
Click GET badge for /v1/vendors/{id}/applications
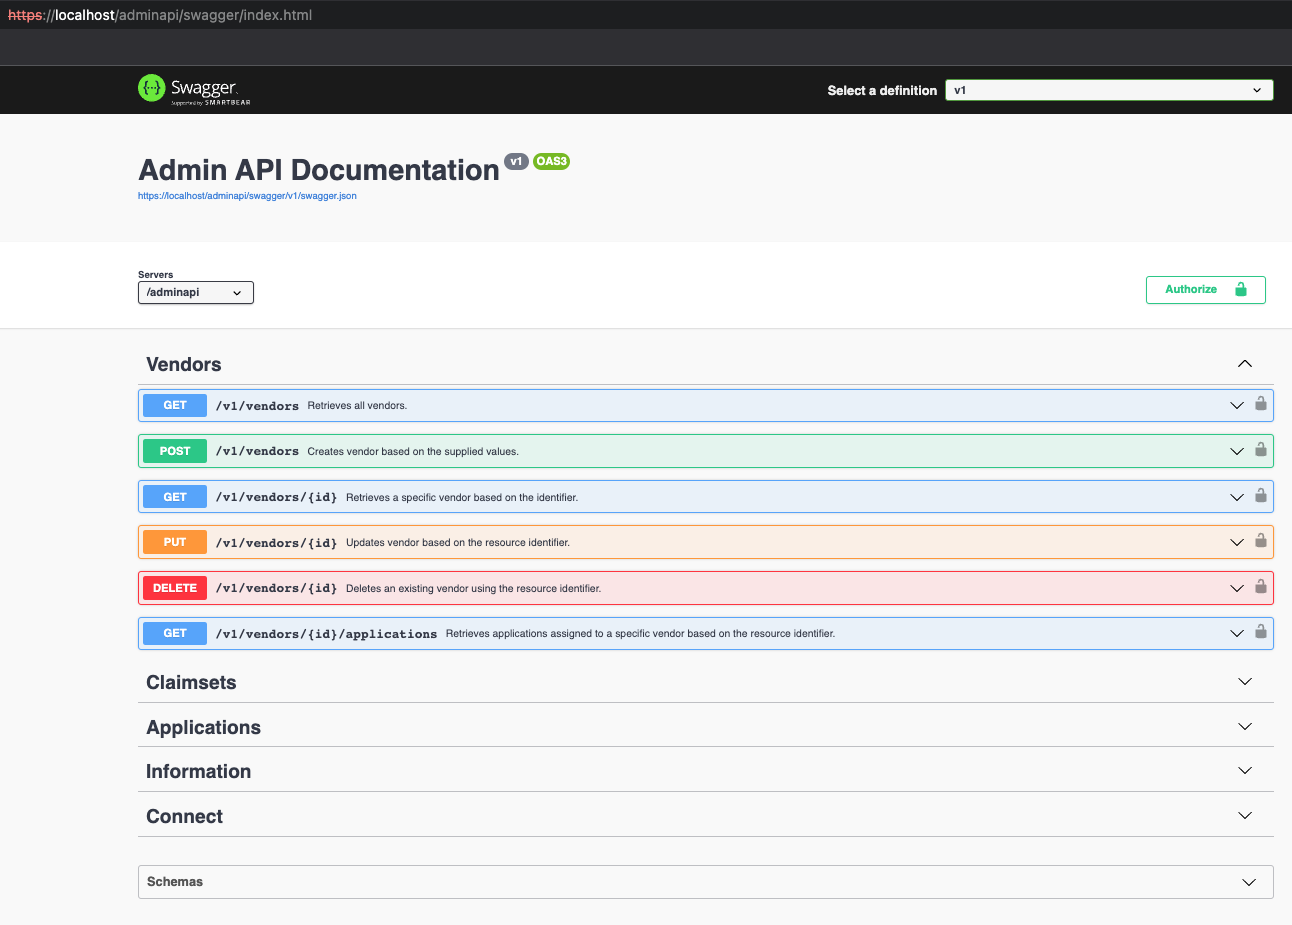click(x=175, y=633)
